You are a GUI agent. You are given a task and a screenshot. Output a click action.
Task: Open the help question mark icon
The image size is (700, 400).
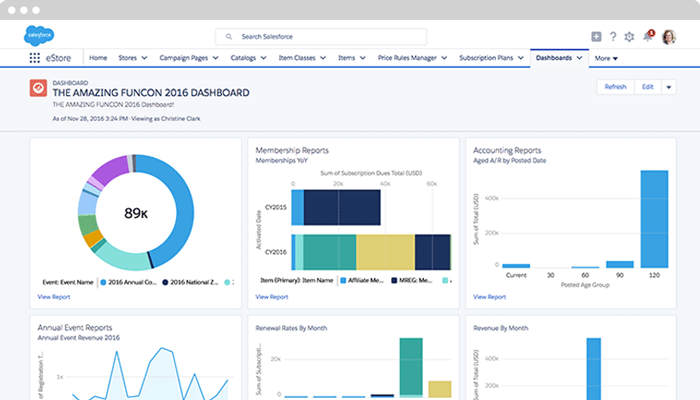click(x=613, y=37)
